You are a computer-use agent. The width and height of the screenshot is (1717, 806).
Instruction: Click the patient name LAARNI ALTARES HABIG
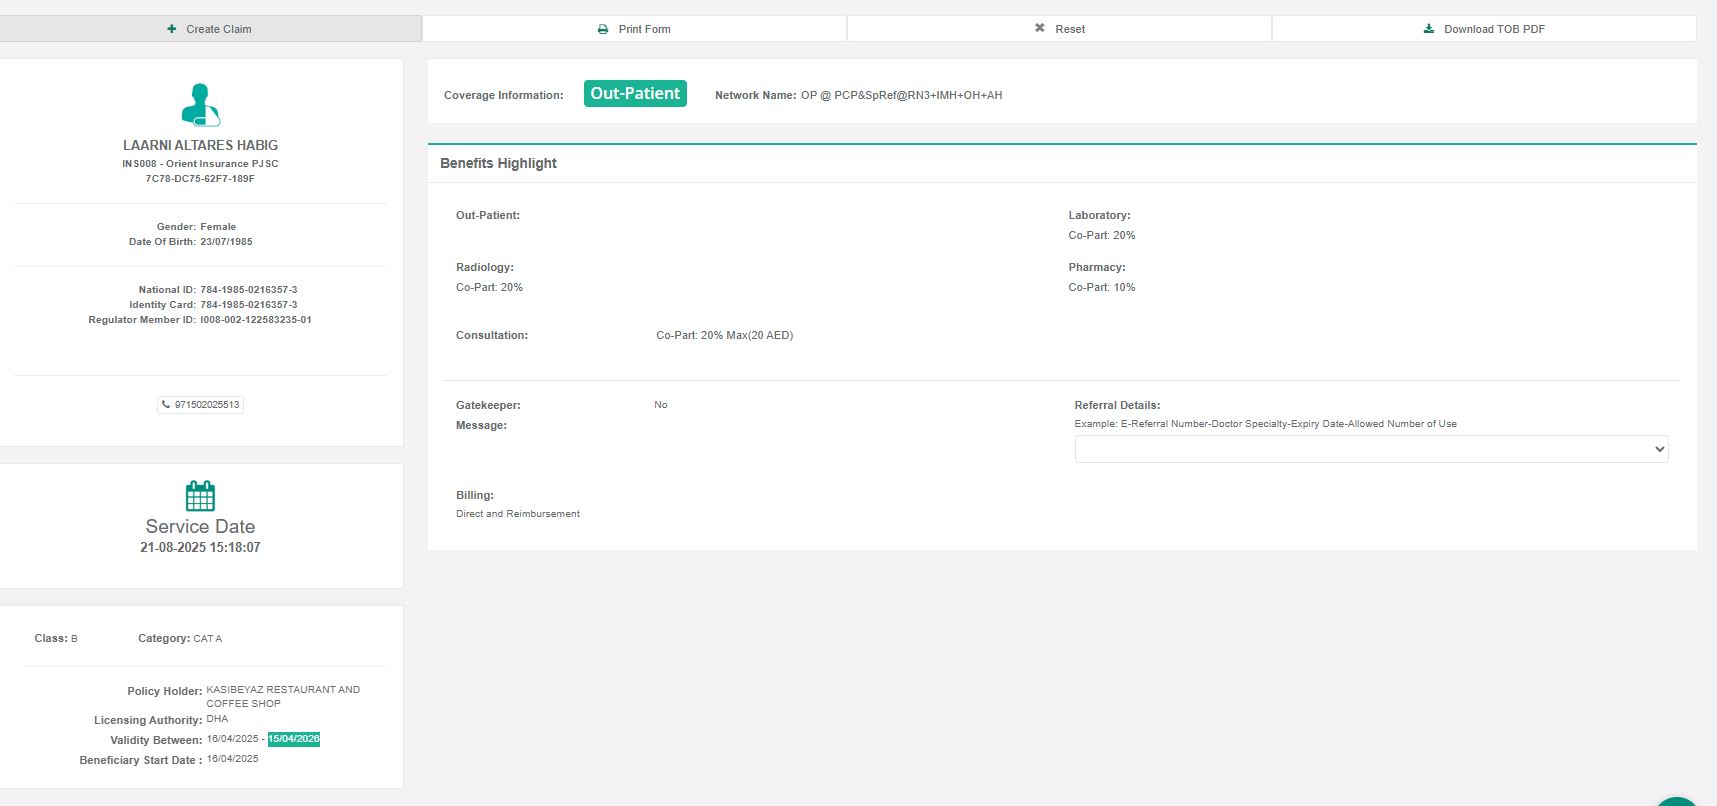200,145
